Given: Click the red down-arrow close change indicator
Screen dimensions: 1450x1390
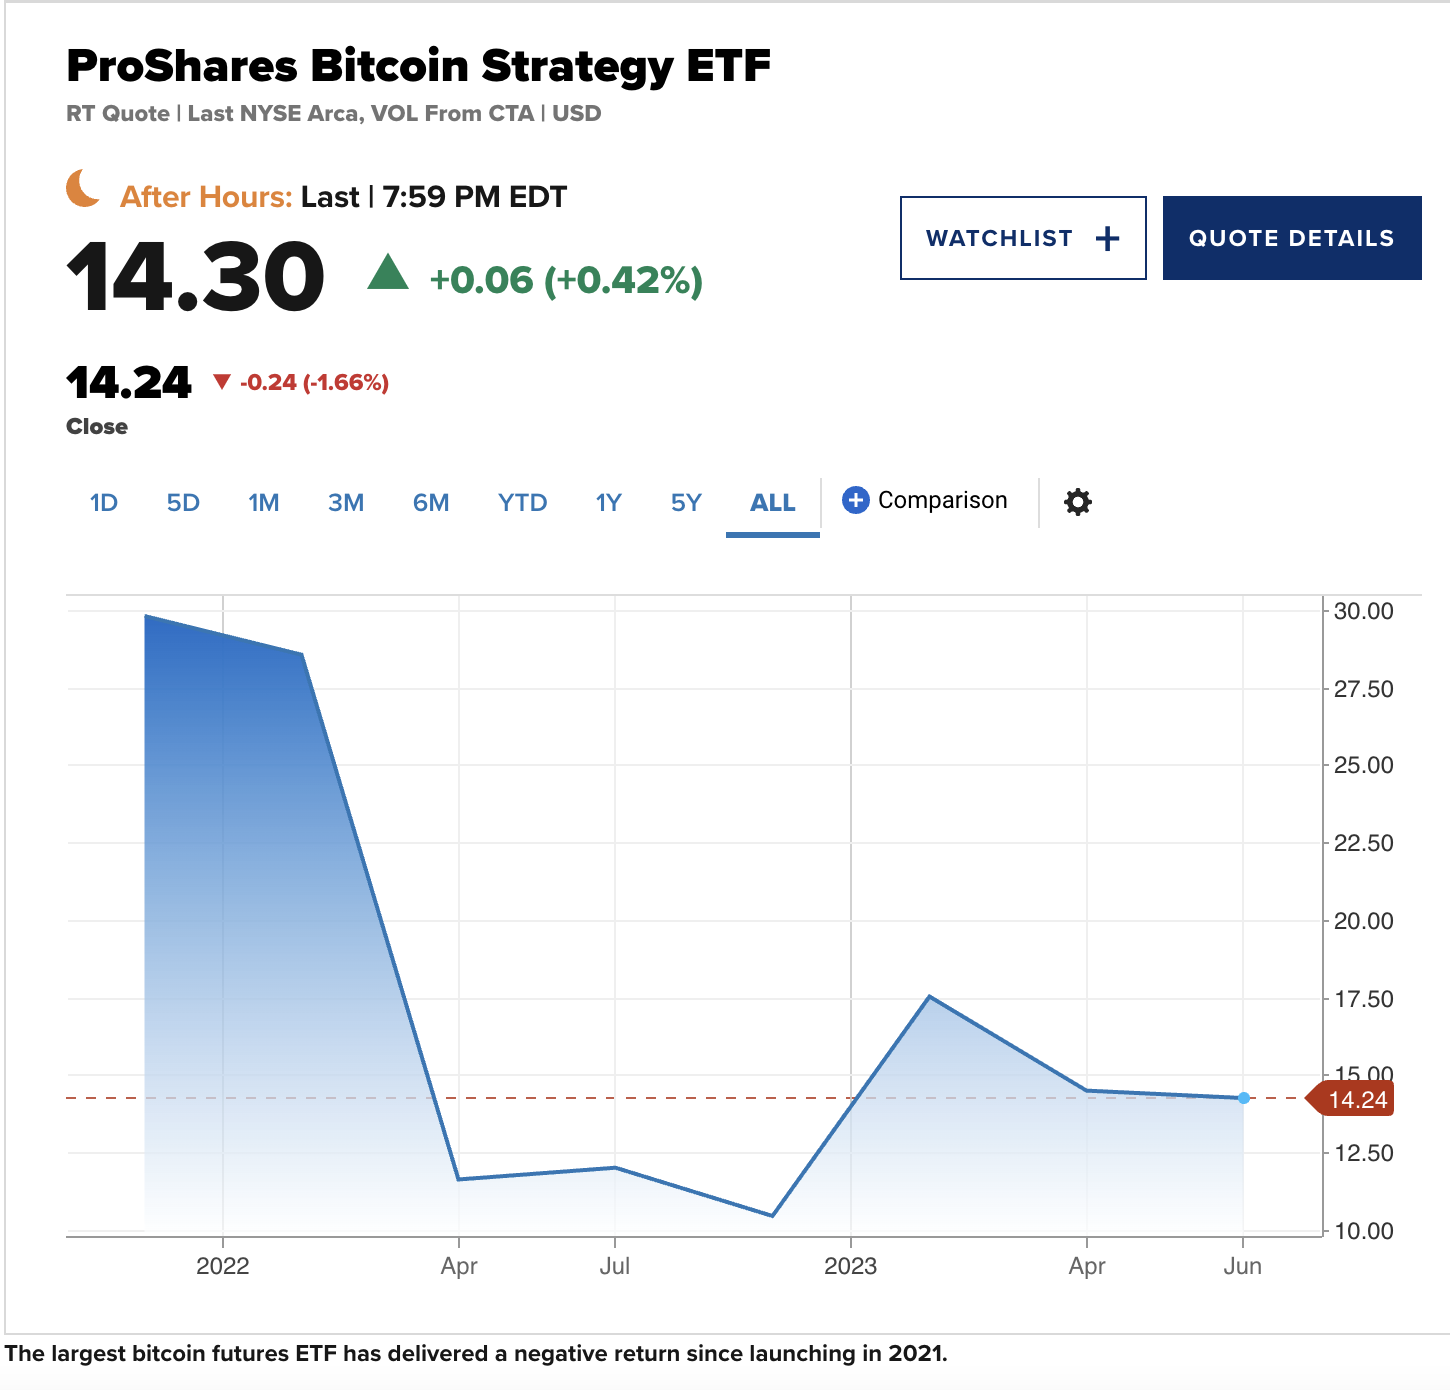Looking at the screenshot, I should [222, 381].
